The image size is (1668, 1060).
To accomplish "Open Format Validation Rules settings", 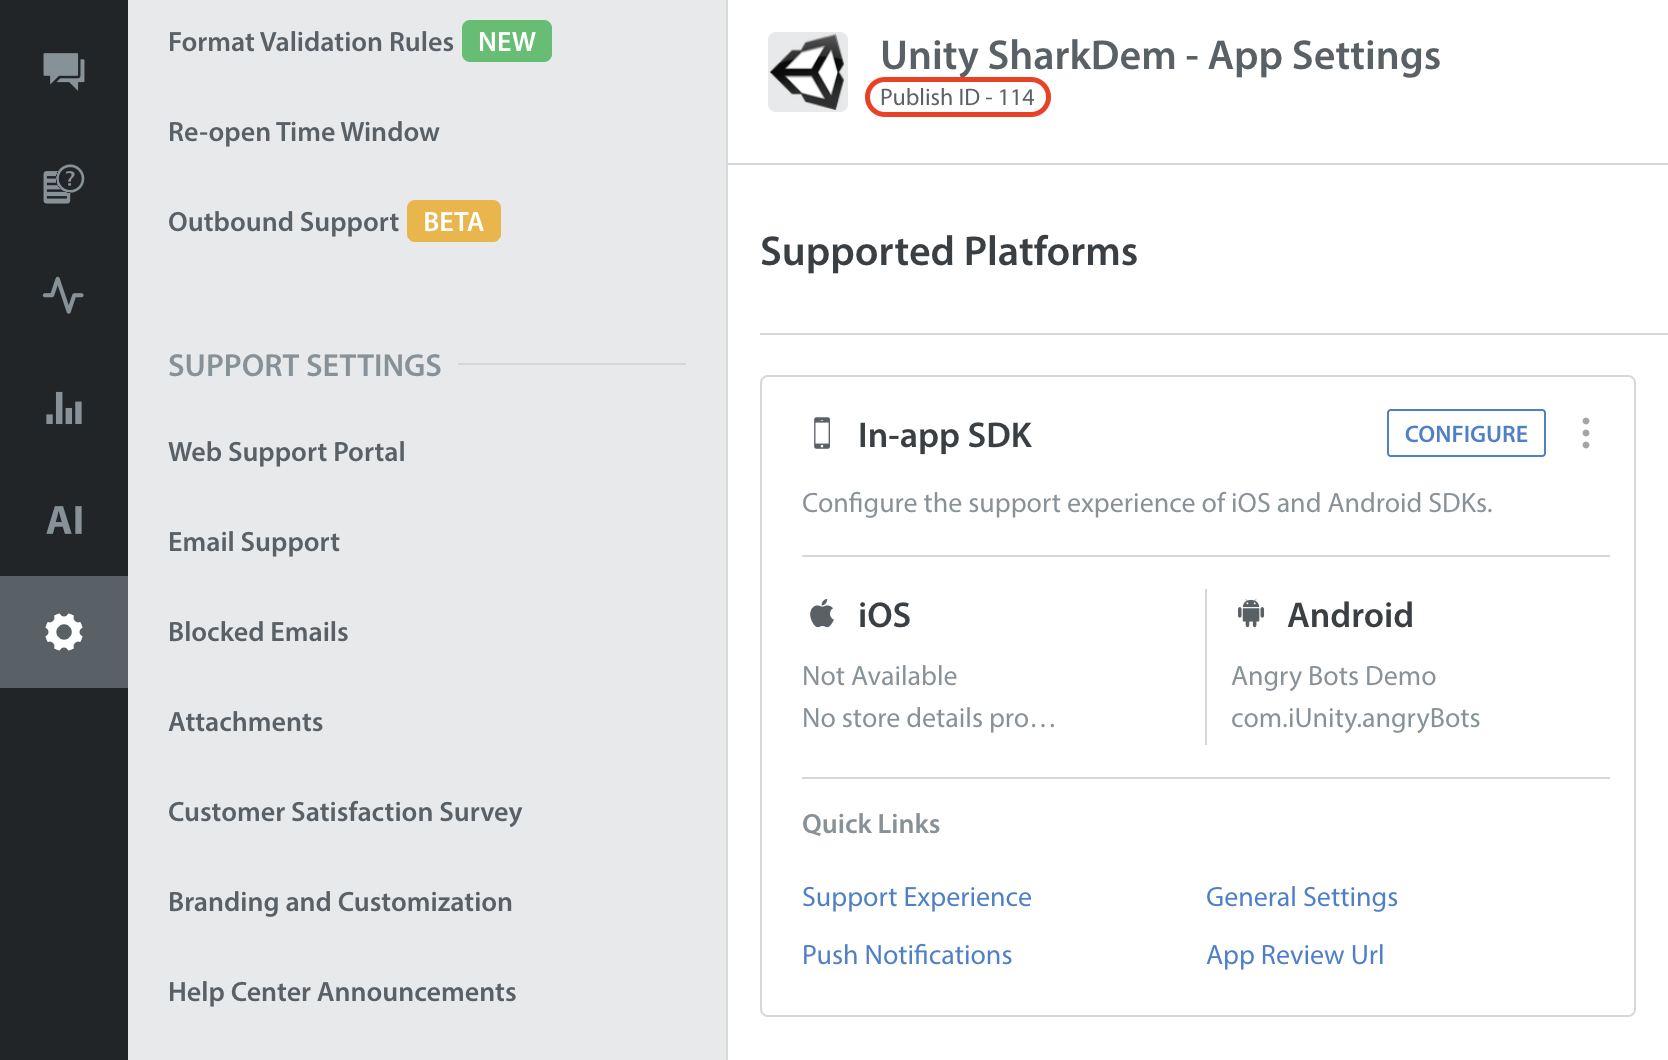I will (x=310, y=42).
